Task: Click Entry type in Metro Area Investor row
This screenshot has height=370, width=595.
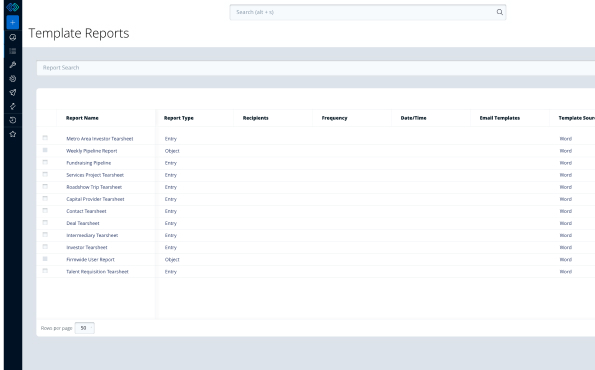Action: [x=171, y=139]
